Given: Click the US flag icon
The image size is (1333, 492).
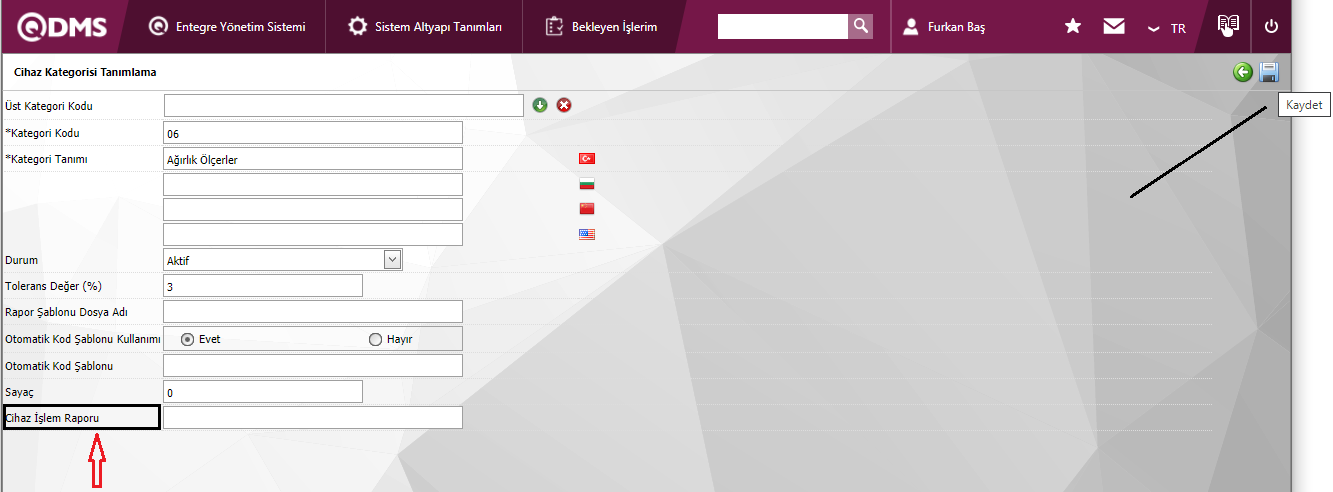Looking at the screenshot, I should coord(587,234).
